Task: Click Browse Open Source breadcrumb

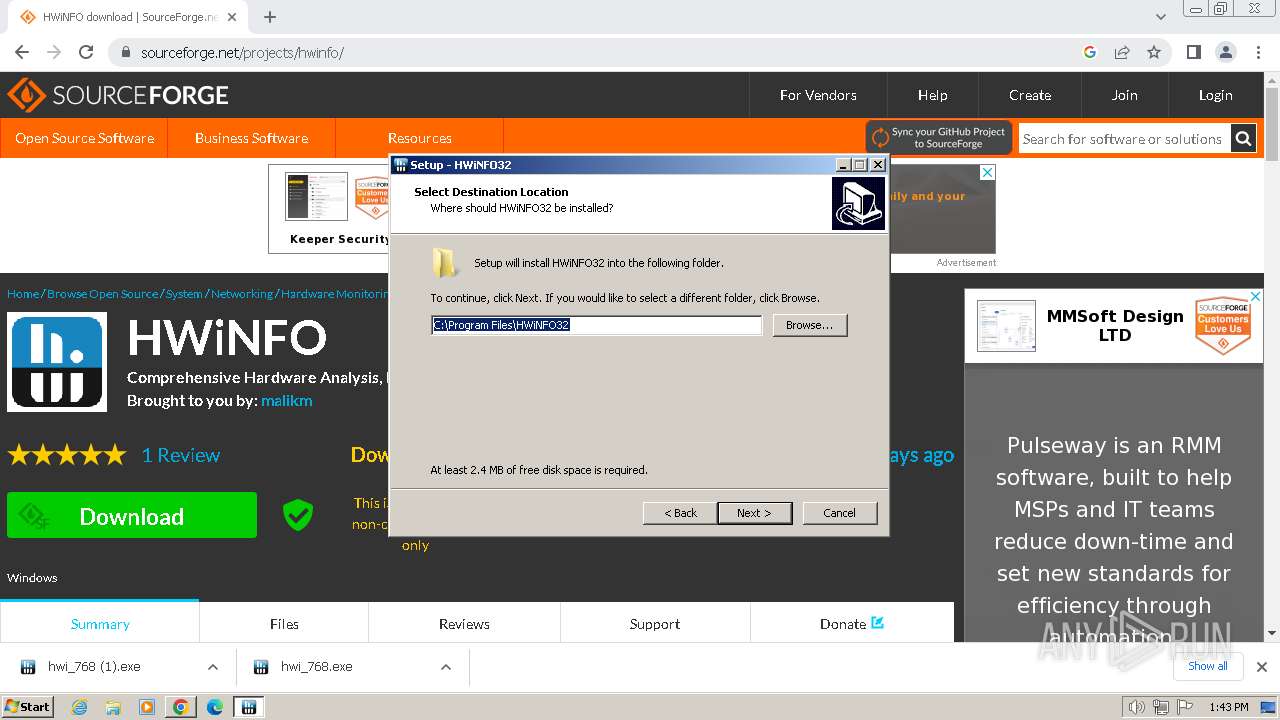Action: tap(103, 294)
